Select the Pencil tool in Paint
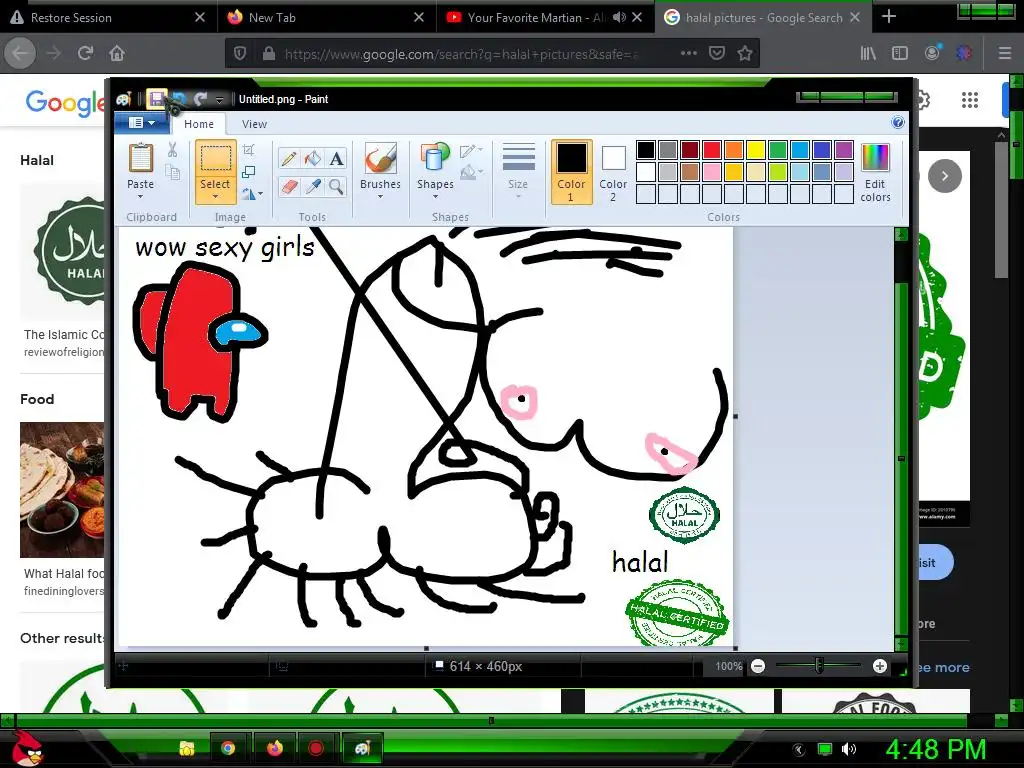1024x768 pixels. click(289, 159)
